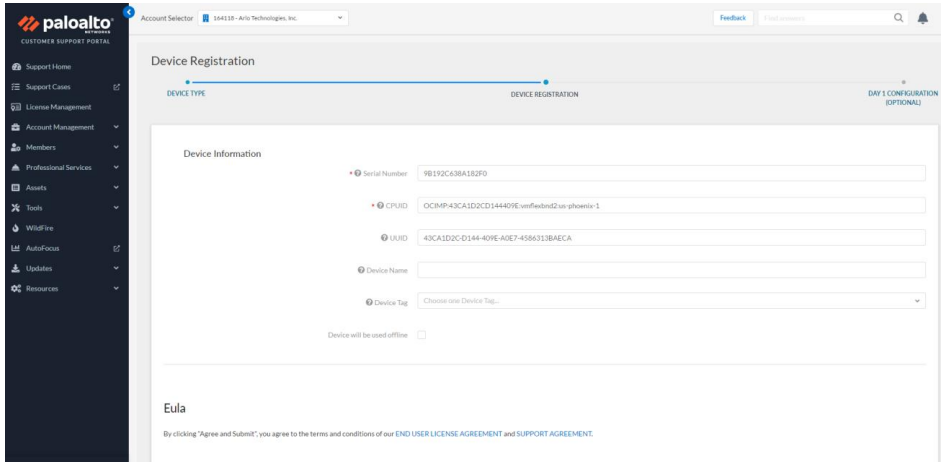This screenshot has width=947, height=470.
Task: Click the WildFire flame icon
Action: pos(16,228)
